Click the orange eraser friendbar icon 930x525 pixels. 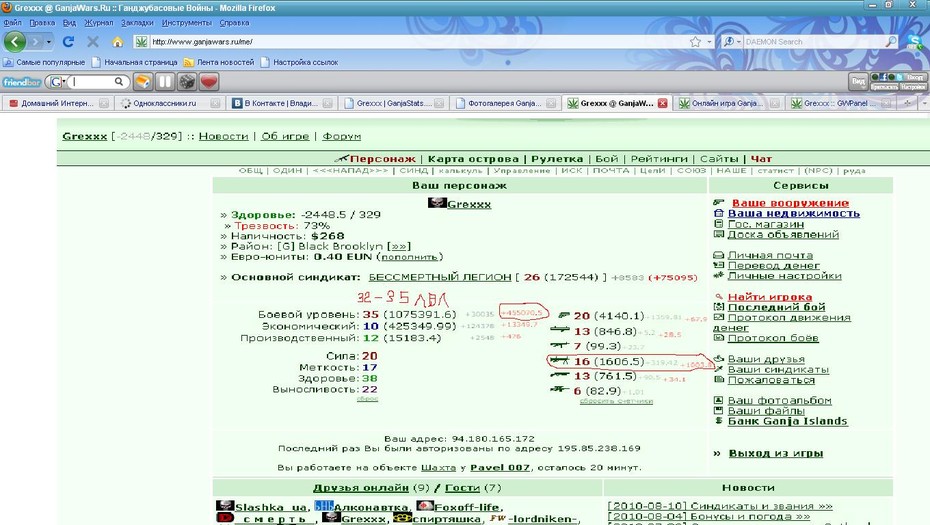point(142,81)
